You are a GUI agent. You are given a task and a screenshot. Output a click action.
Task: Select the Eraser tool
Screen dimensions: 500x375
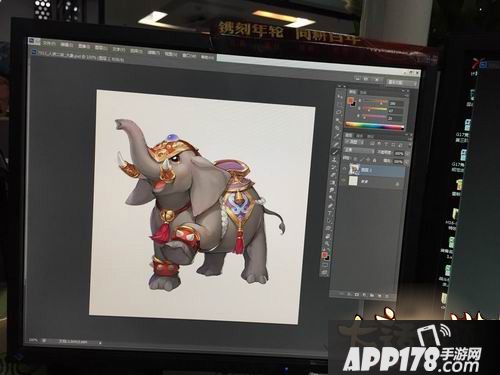point(333,175)
